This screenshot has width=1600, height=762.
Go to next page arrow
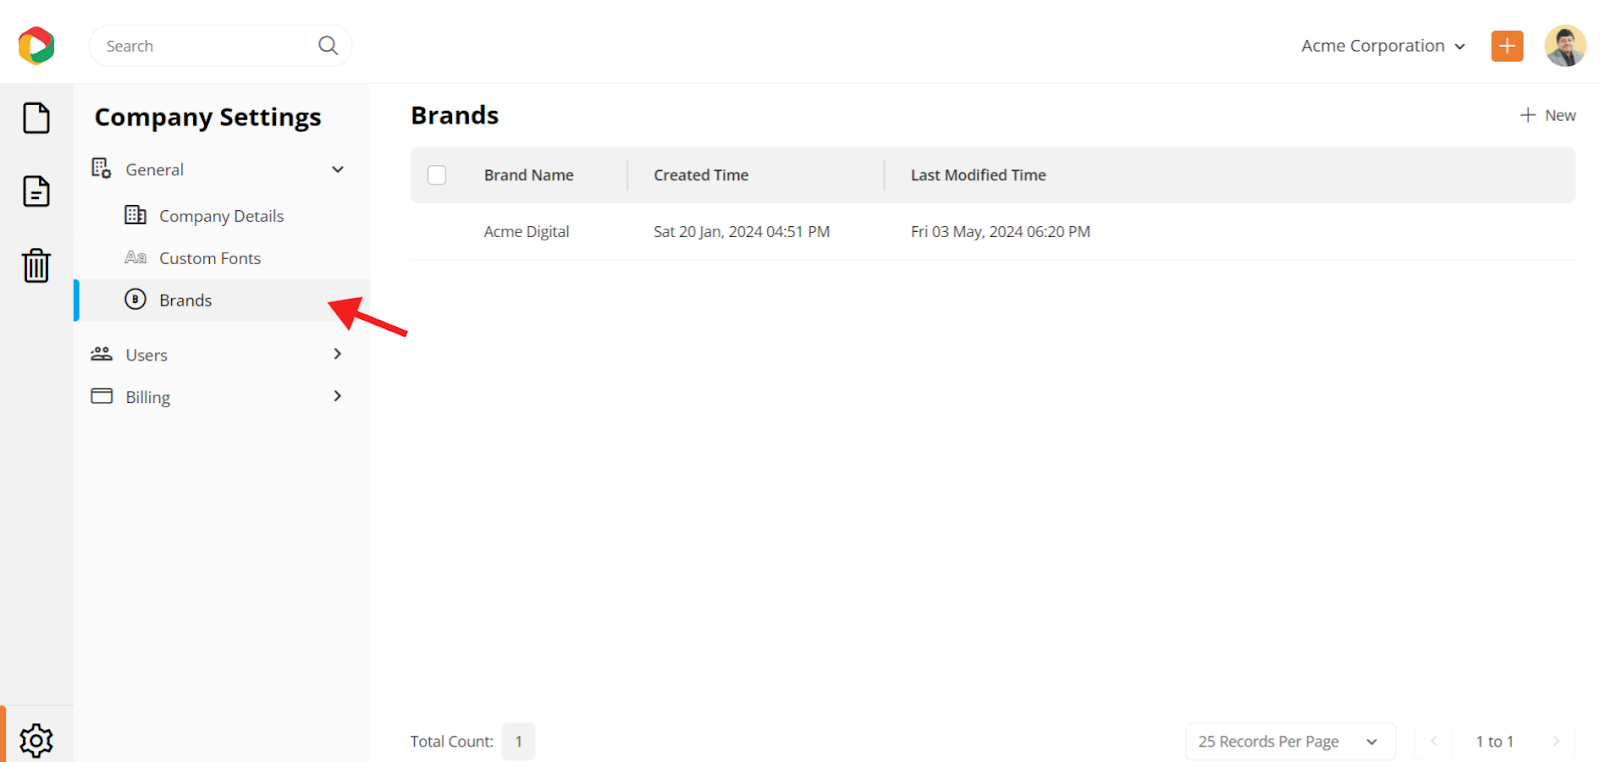tap(1556, 741)
